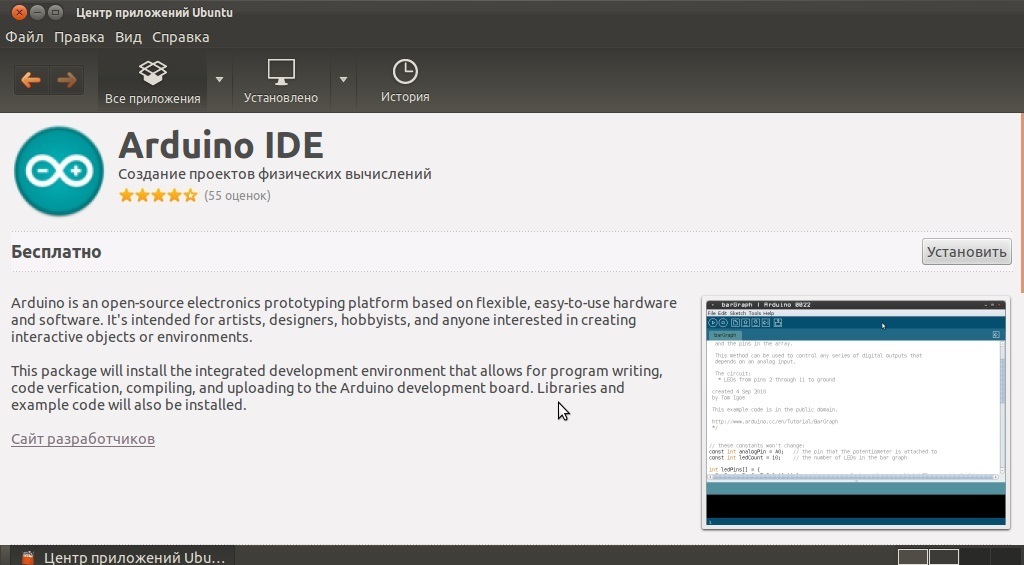Go back with the orange left arrow
1024x565 pixels.
[31, 80]
